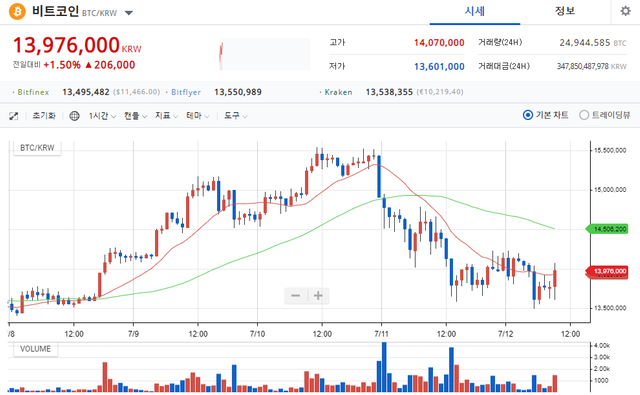Click the orange Bitcoin logo icon
This screenshot has height=395, width=640.
17,11
